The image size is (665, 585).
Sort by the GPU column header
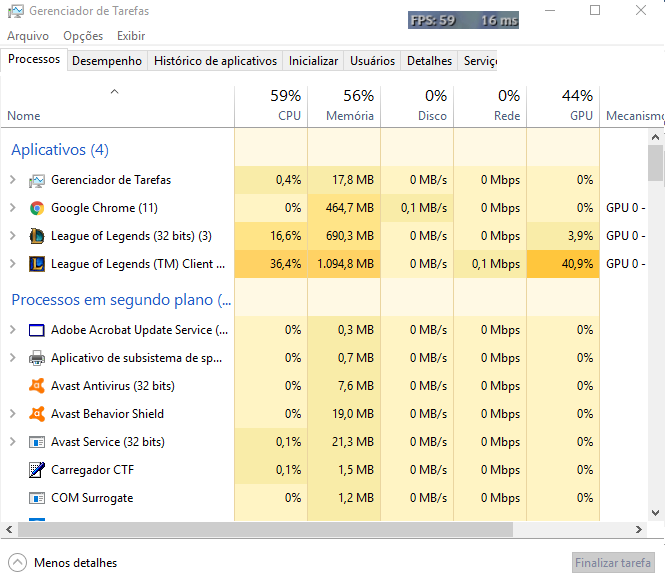(563, 106)
